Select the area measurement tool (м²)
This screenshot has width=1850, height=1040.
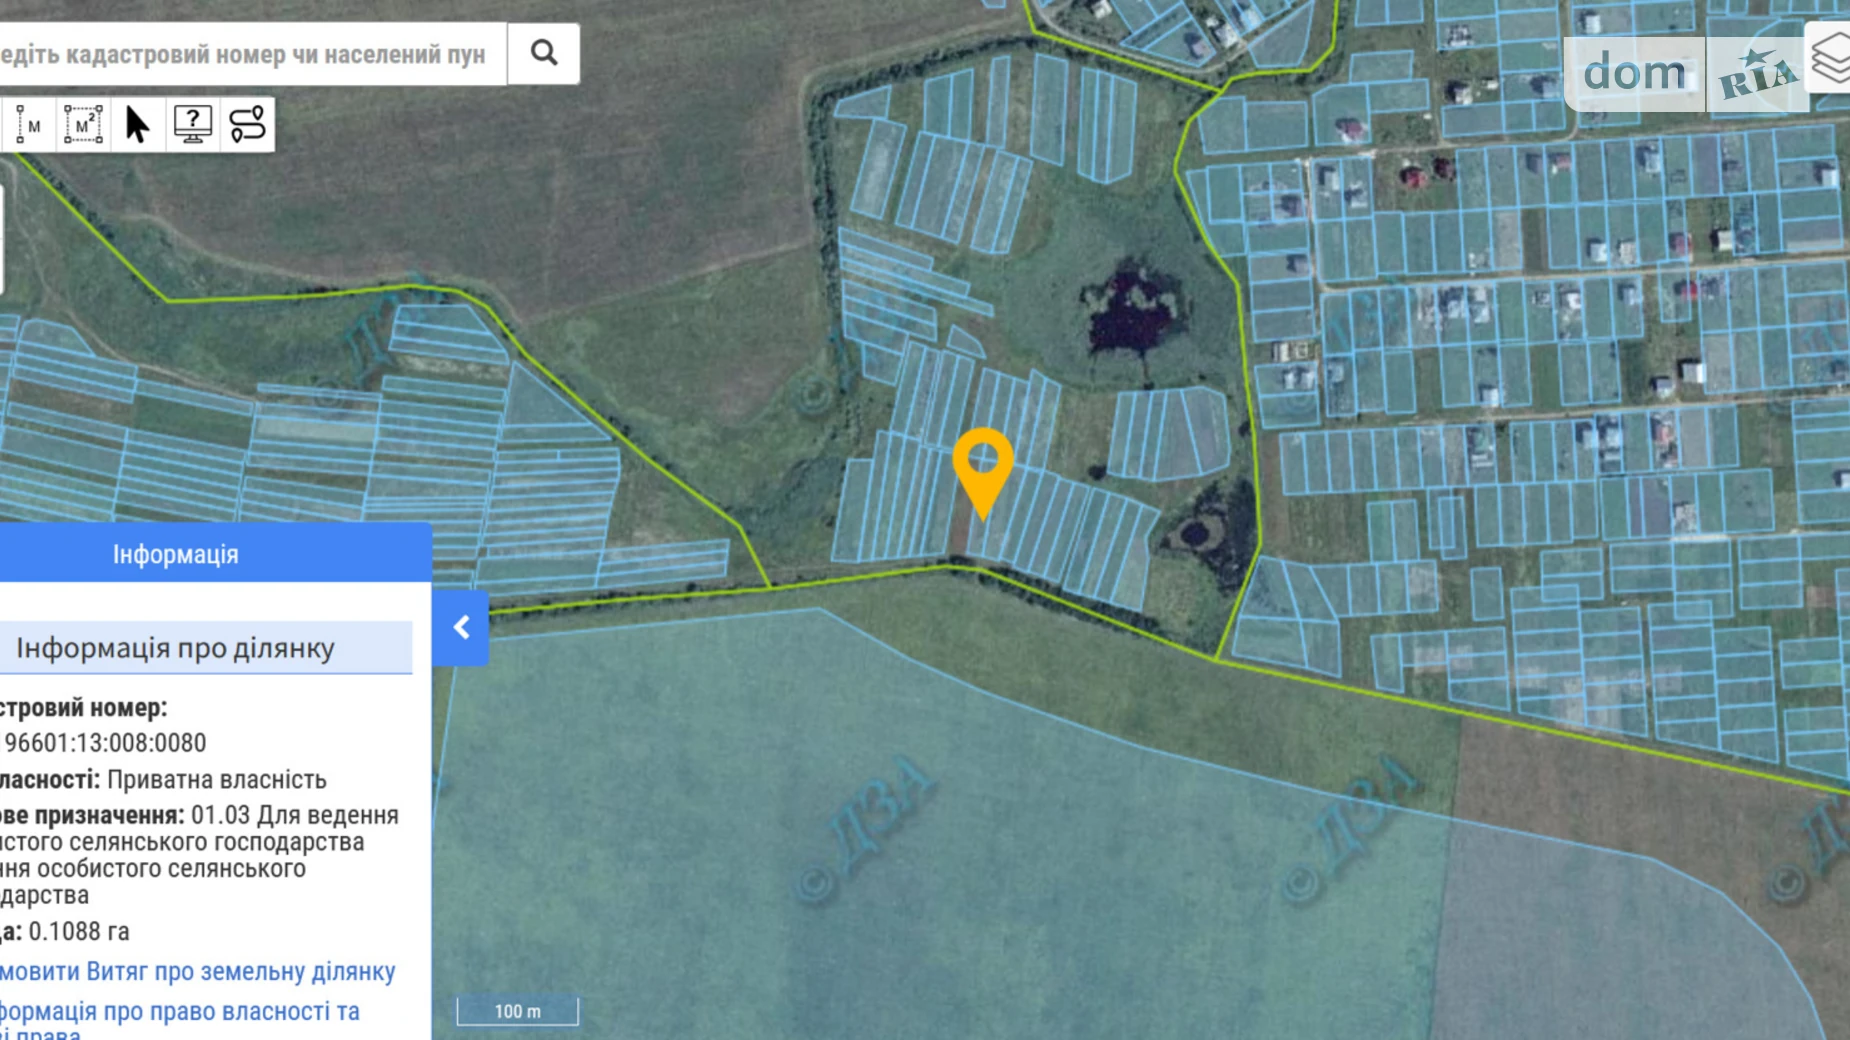tap(83, 125)
